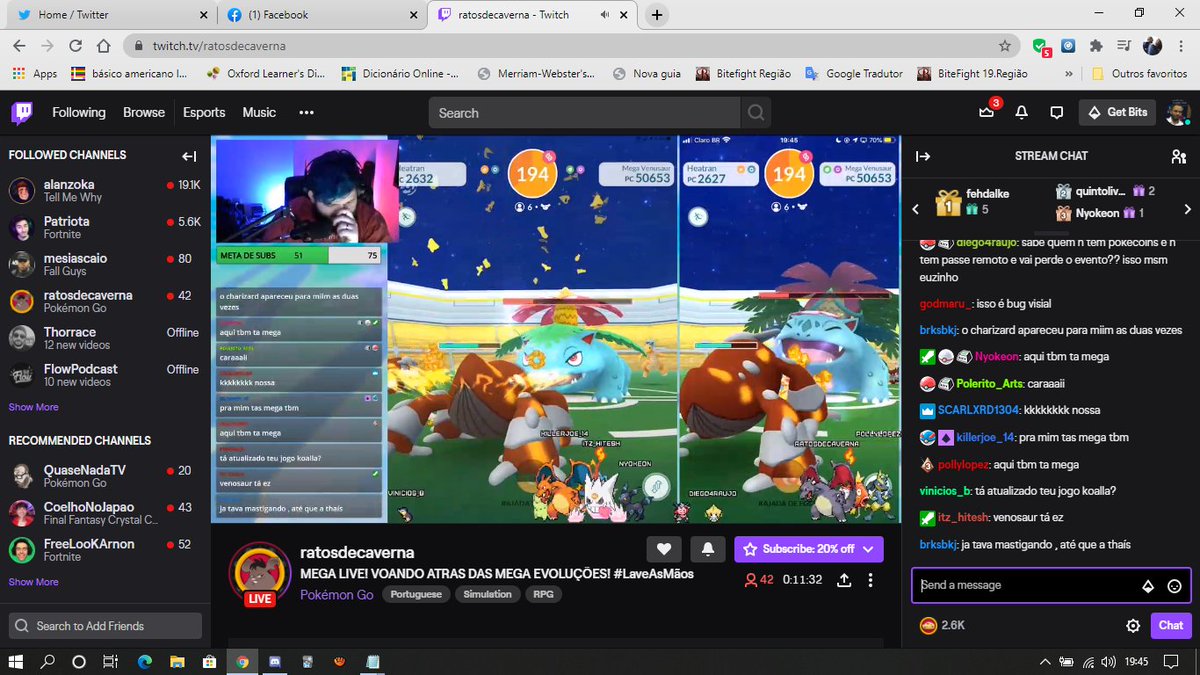Show hidden system tray icons chevron
Image resolution: width=1200 pixels, height=675 pixels.
[x=1045, y=661]
